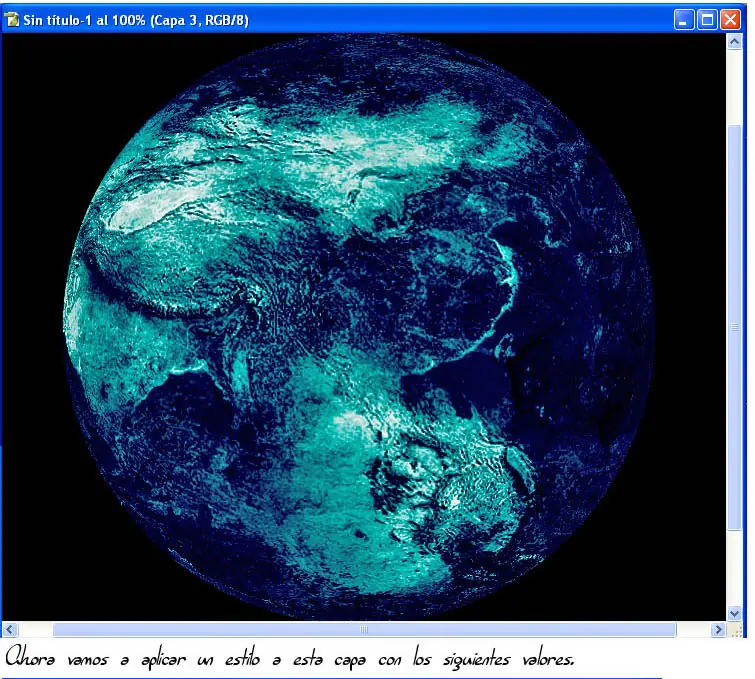Click the Earth globe image on canvas

pyautogui.click(x=359, y=327)
